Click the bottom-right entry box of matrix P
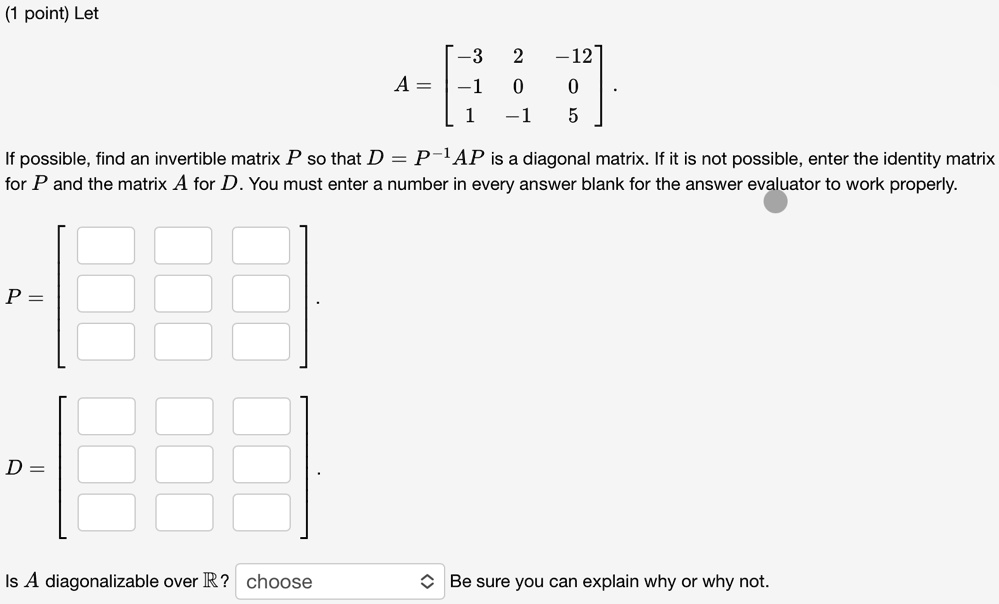 pos(260,341)
